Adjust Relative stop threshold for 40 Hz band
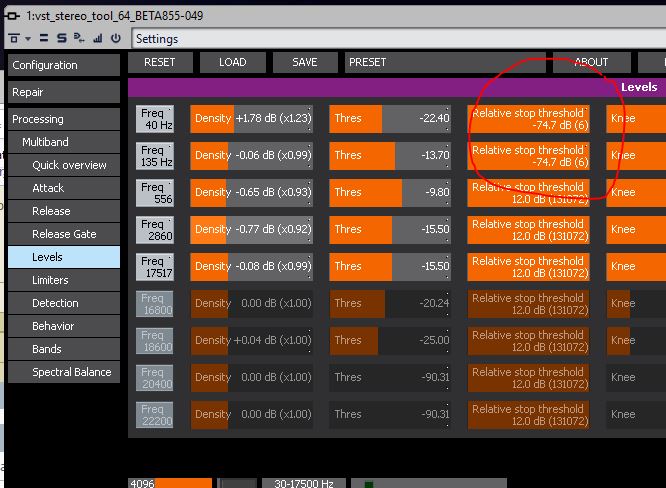Screen dimensions: 666x488 (x=528, y=119)
